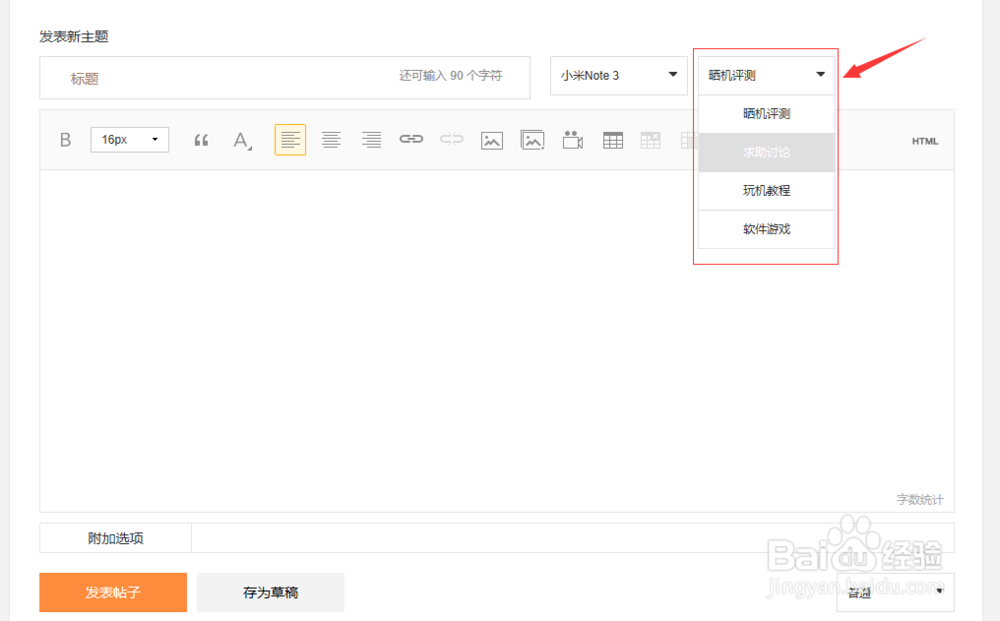Insert multiple images icon
This screenshot has width=1000, height=621.
533,140
